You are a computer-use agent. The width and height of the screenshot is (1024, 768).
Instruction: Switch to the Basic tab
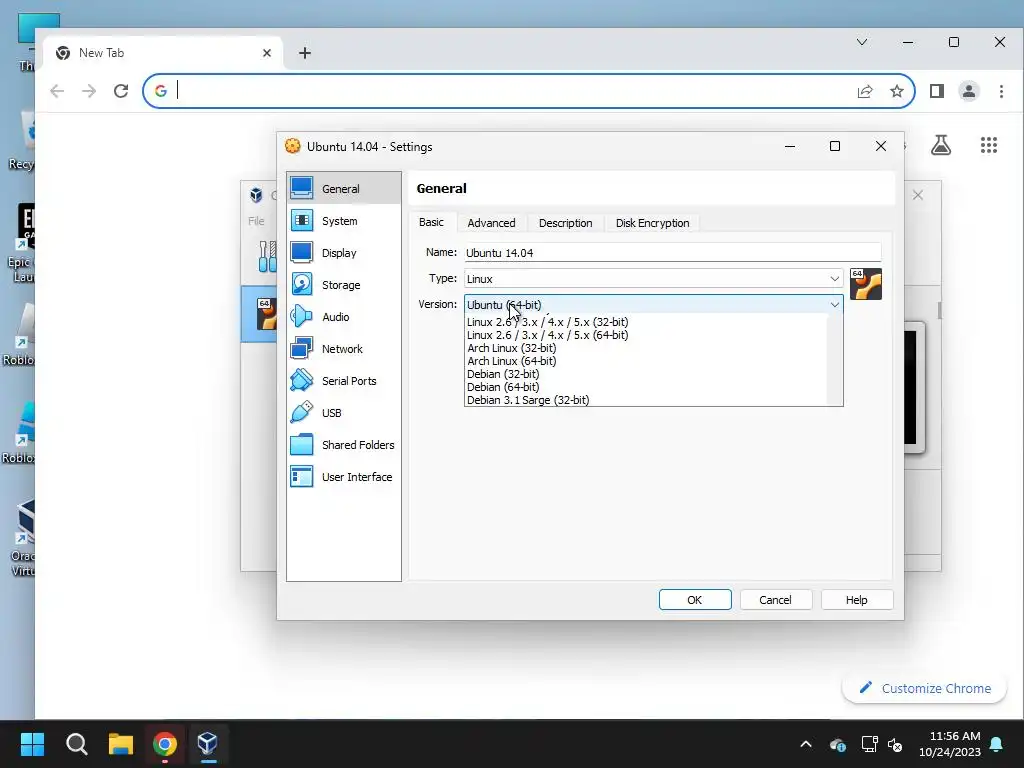point(432,222)
